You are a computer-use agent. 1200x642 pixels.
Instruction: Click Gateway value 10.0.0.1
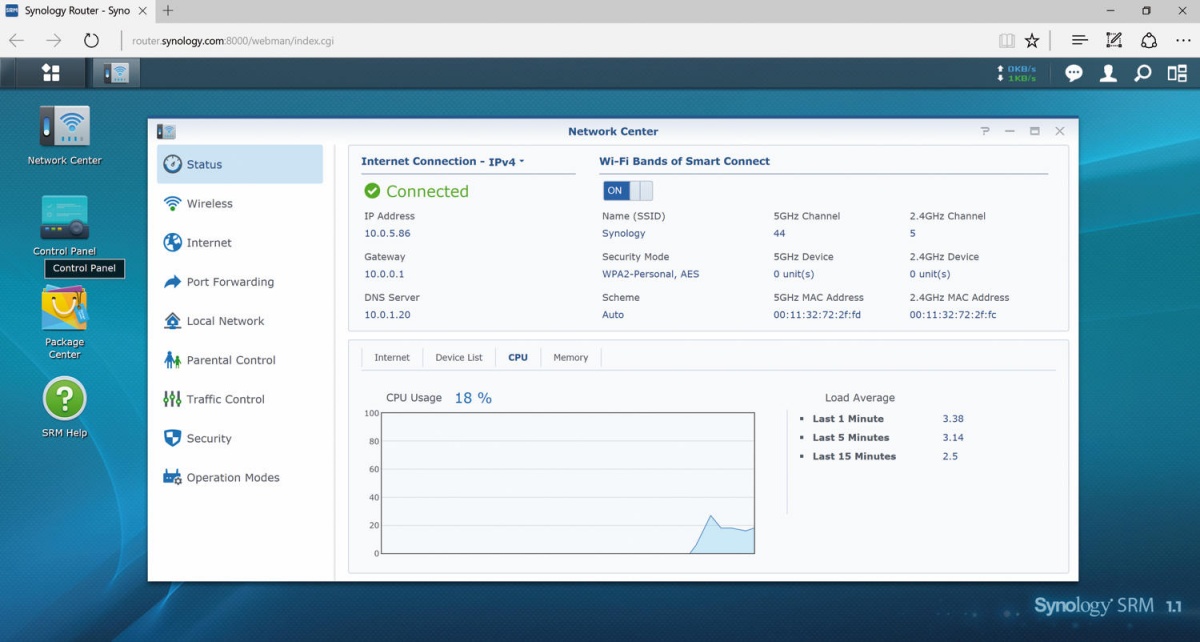pos(384,273)
